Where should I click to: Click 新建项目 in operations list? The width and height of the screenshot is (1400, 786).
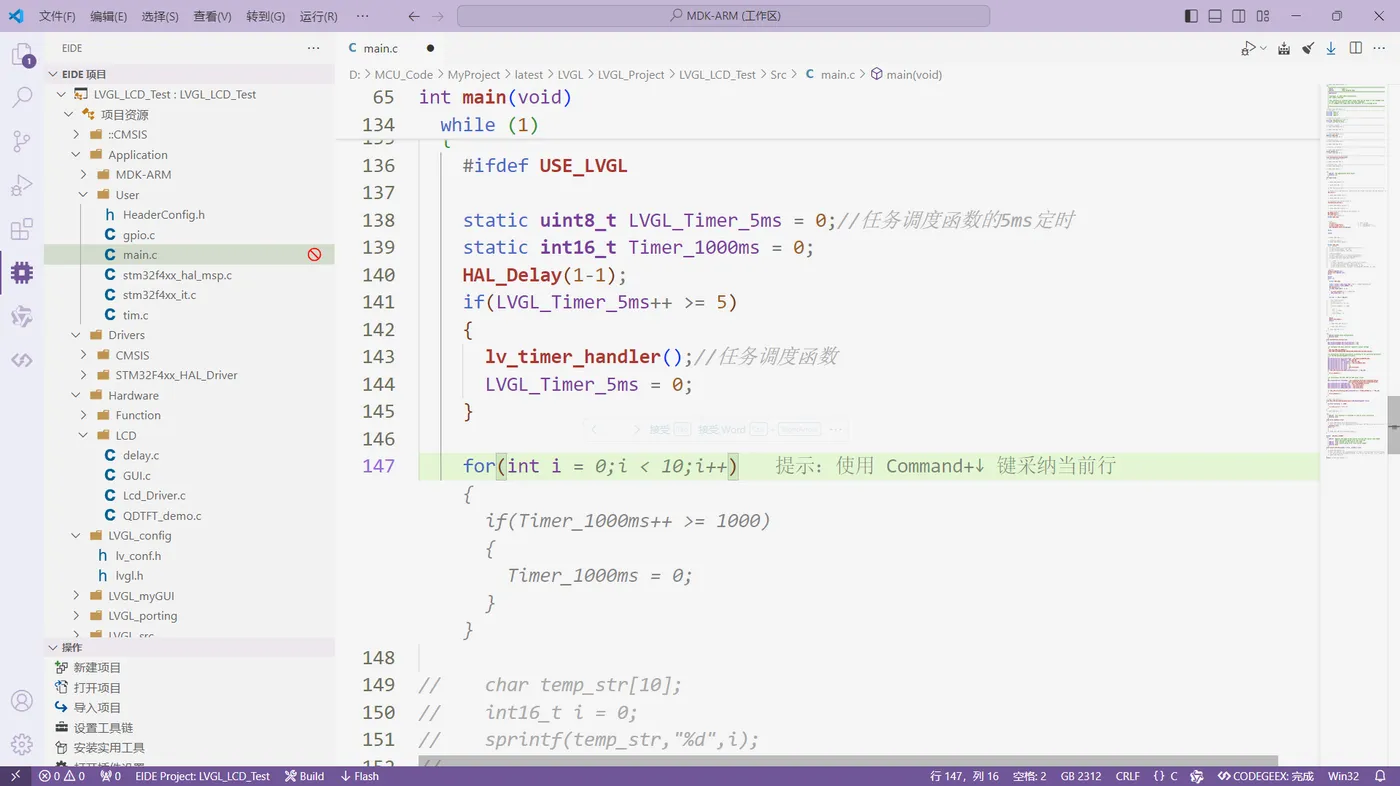(x=97, y=667)
